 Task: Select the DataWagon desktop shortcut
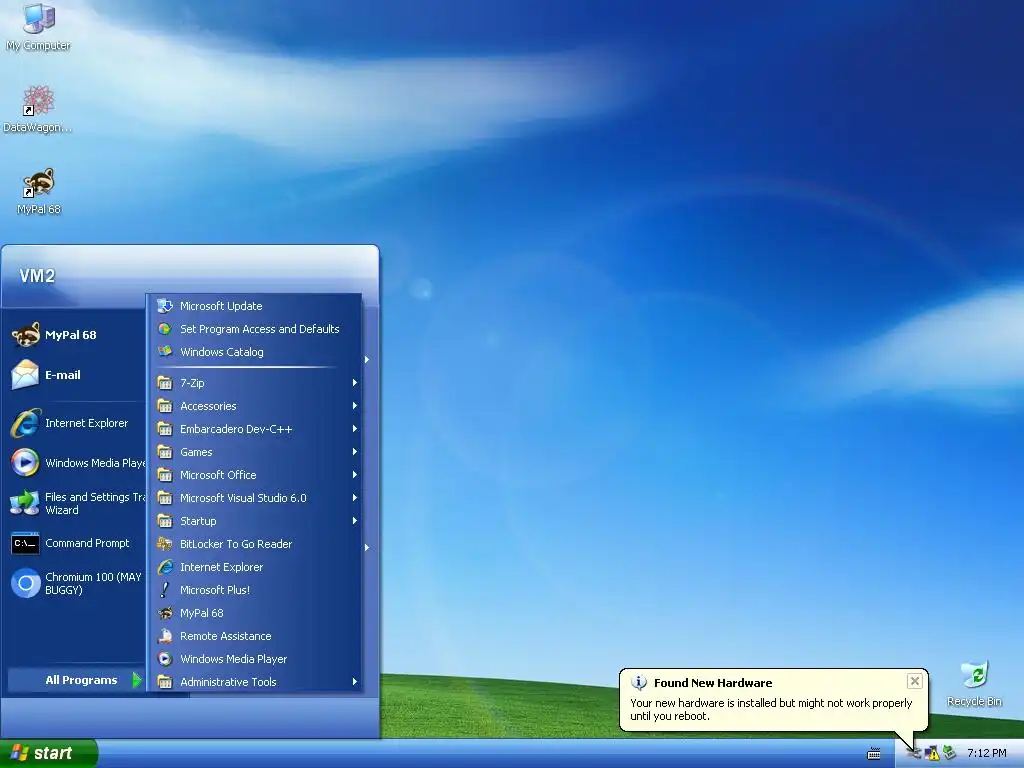point(38,109)
